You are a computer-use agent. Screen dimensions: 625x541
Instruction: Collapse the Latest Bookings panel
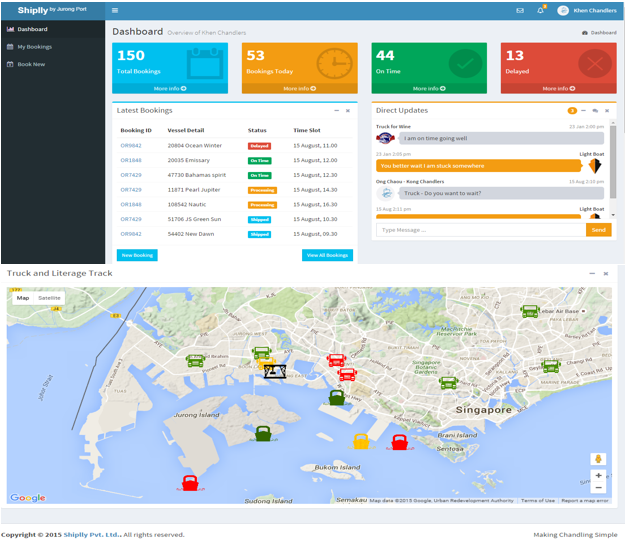[x=336, y=111]
